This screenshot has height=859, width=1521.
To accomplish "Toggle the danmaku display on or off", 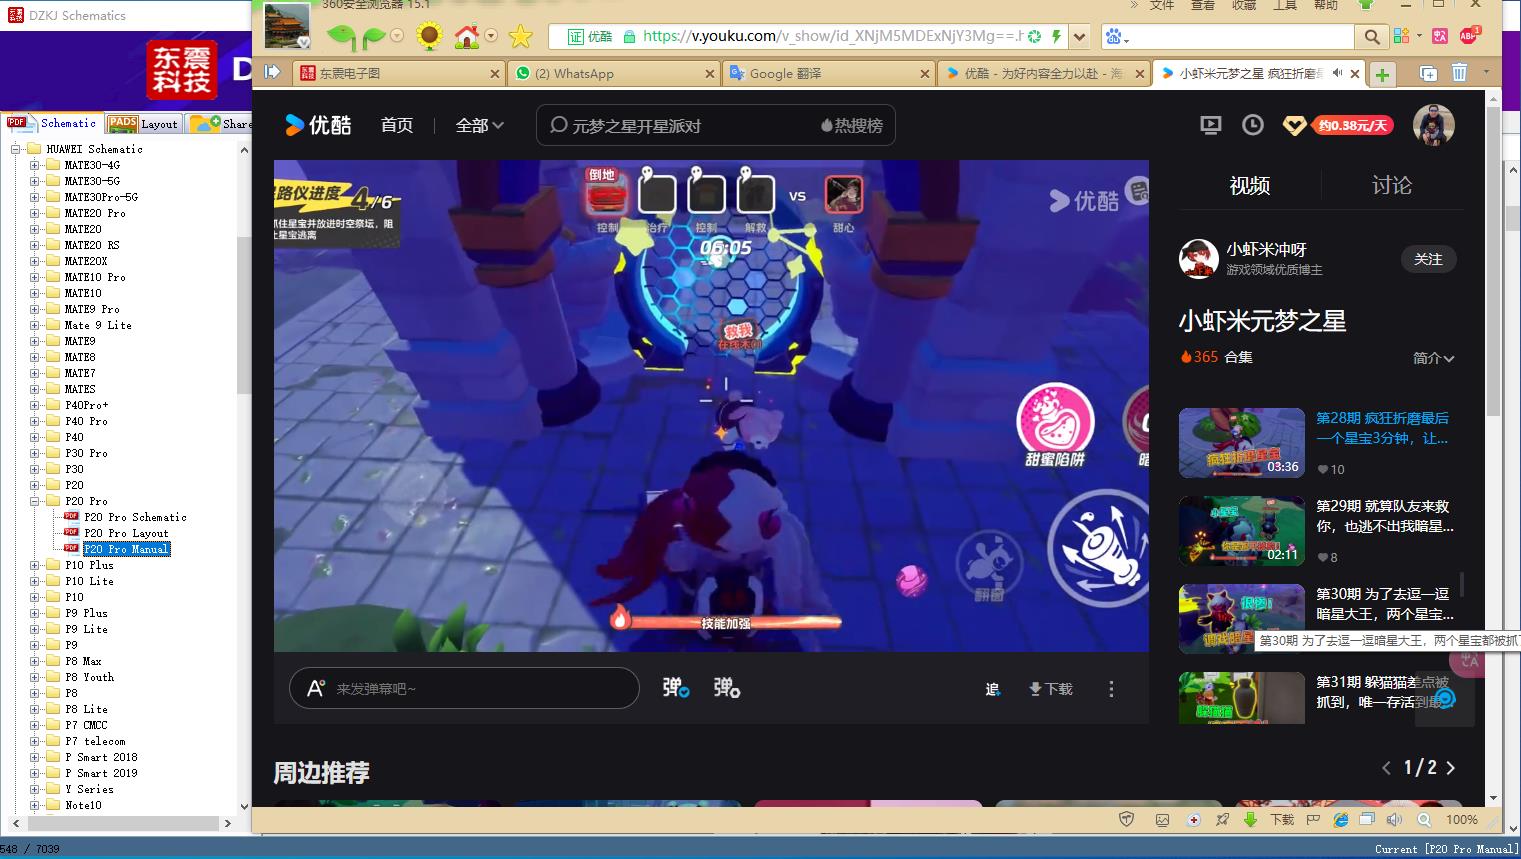I will tap(676, 688).
